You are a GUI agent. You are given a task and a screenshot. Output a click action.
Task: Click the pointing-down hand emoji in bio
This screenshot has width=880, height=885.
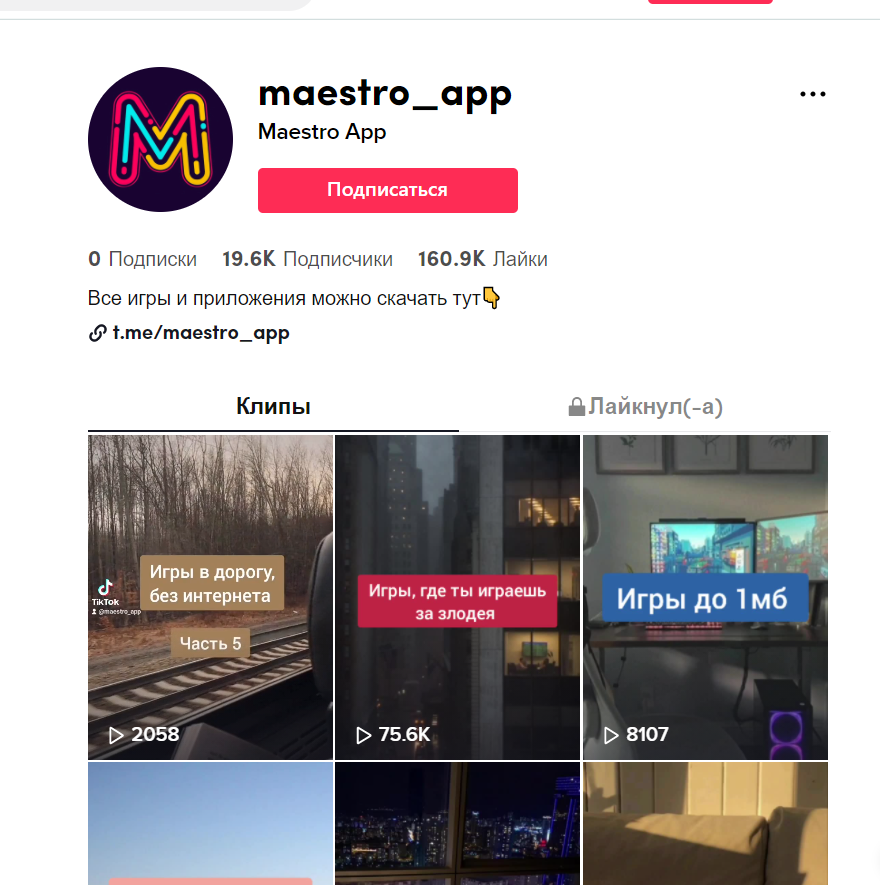coord(491,298)
